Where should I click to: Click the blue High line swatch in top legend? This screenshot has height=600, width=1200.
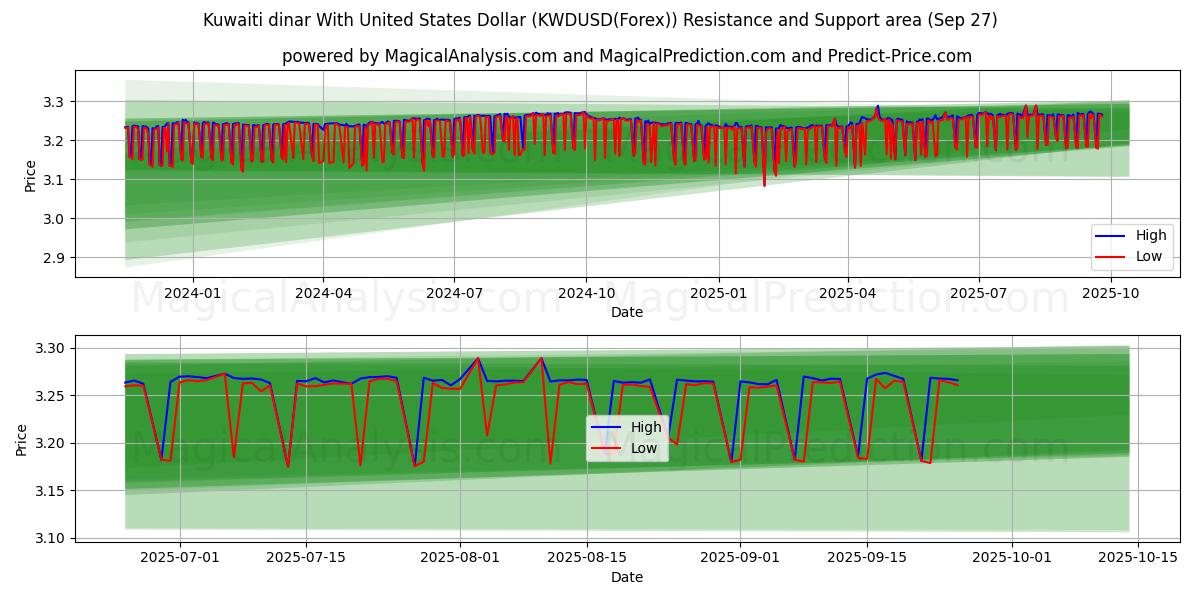pos(1111,236)
